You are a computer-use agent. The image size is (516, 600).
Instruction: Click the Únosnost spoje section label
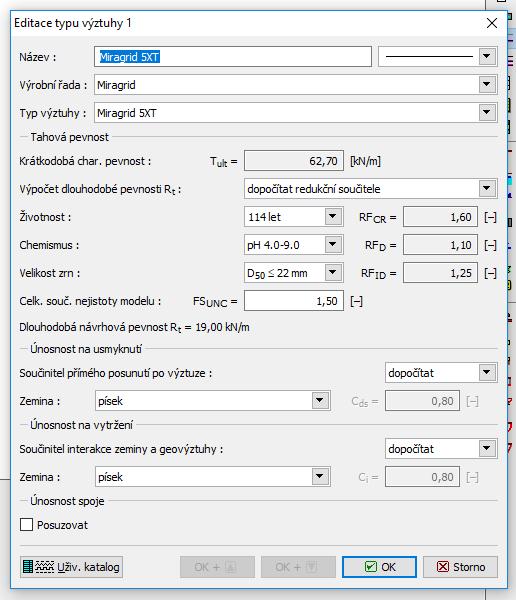tap(67, 501)
